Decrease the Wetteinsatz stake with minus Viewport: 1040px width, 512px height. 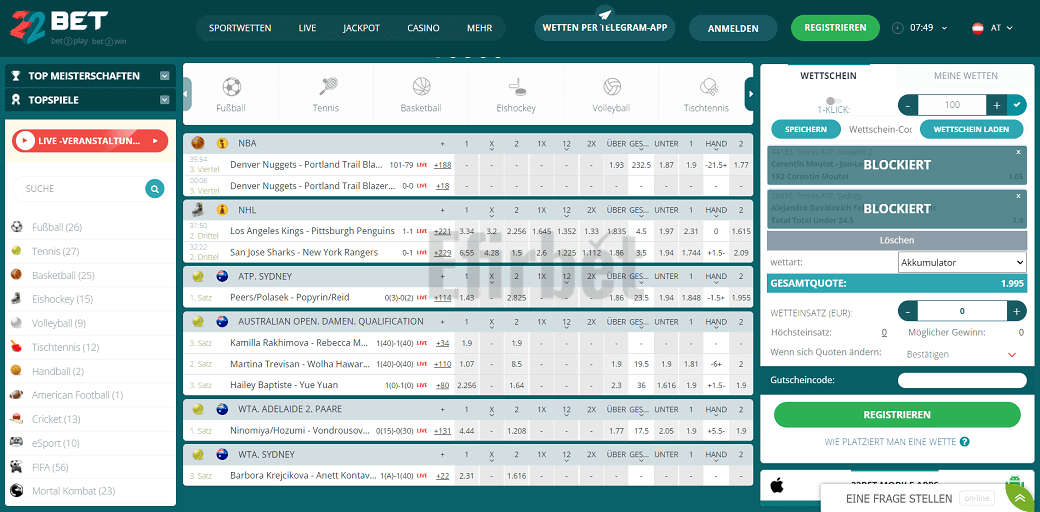(x=908, y=311)
